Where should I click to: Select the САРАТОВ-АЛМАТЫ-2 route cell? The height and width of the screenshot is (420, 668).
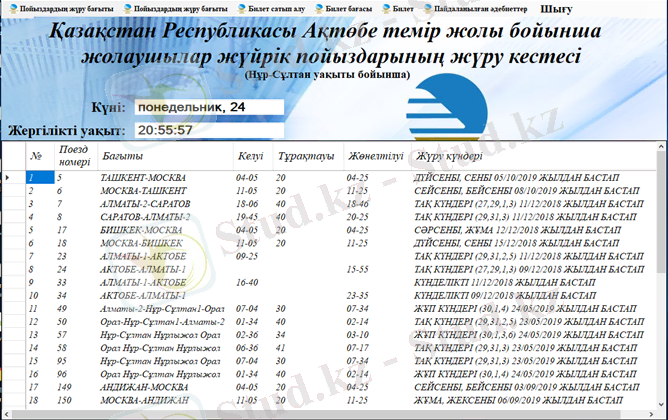click(x=165, y=217)
